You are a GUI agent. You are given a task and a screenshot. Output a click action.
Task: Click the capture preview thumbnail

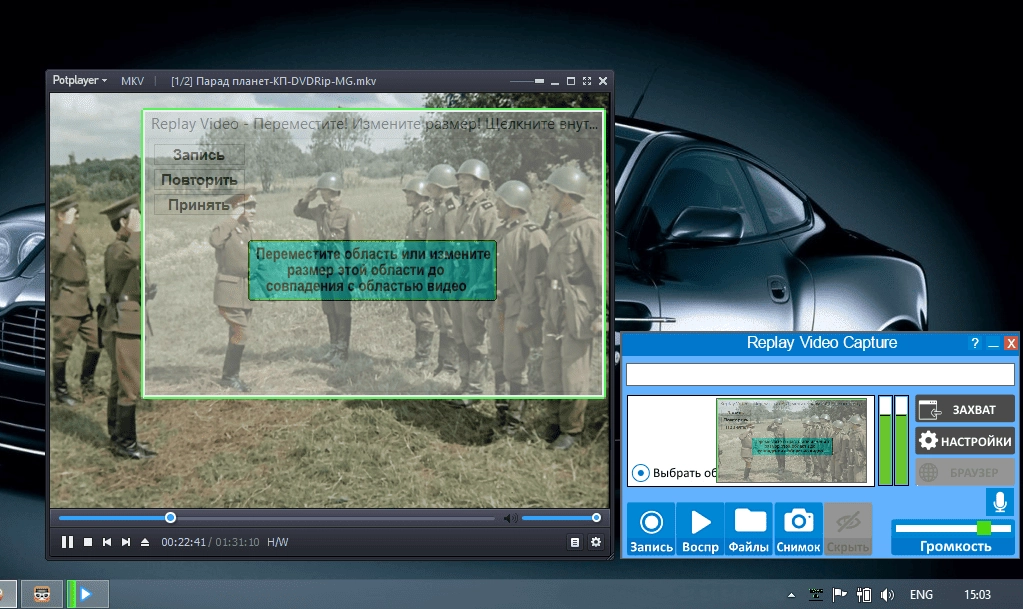791,441
